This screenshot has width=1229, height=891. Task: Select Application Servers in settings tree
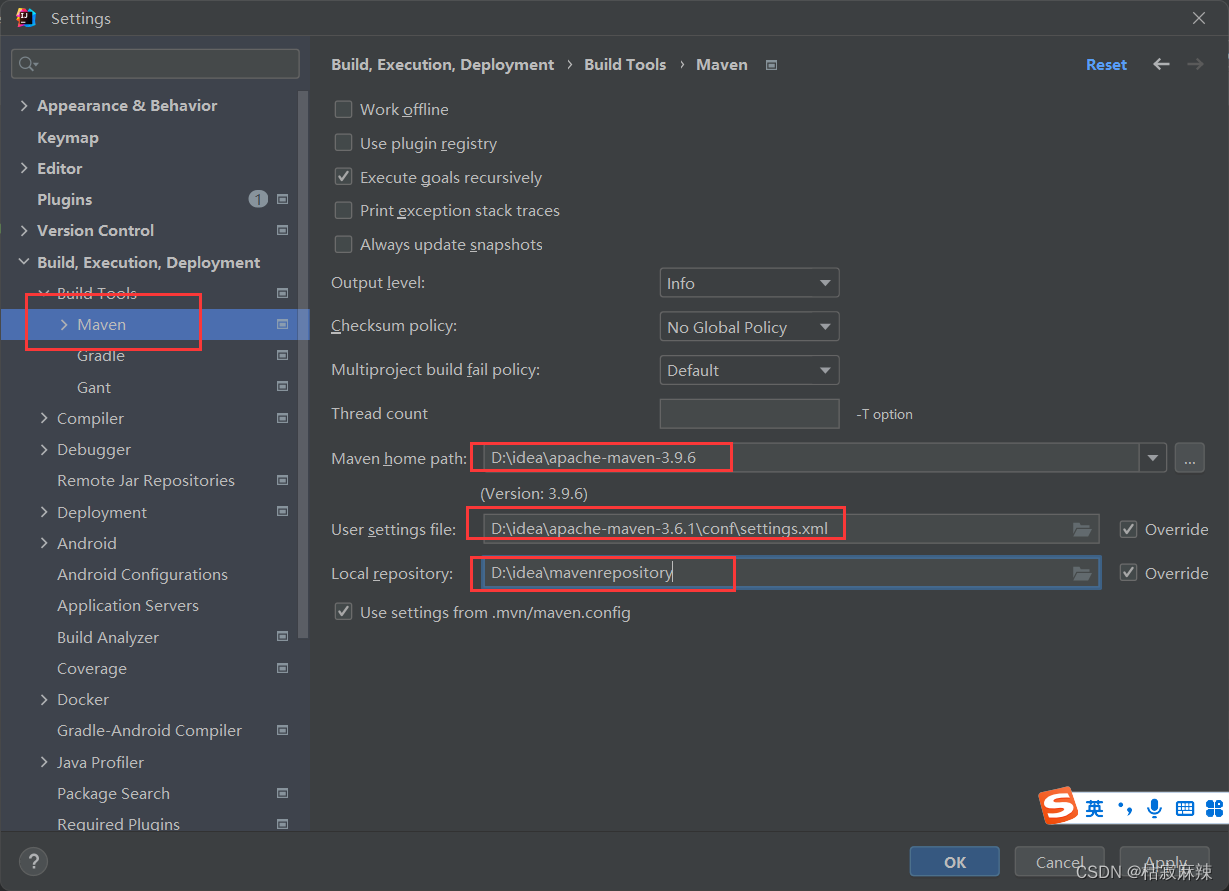pyautogui.click(x=128, y=605)
